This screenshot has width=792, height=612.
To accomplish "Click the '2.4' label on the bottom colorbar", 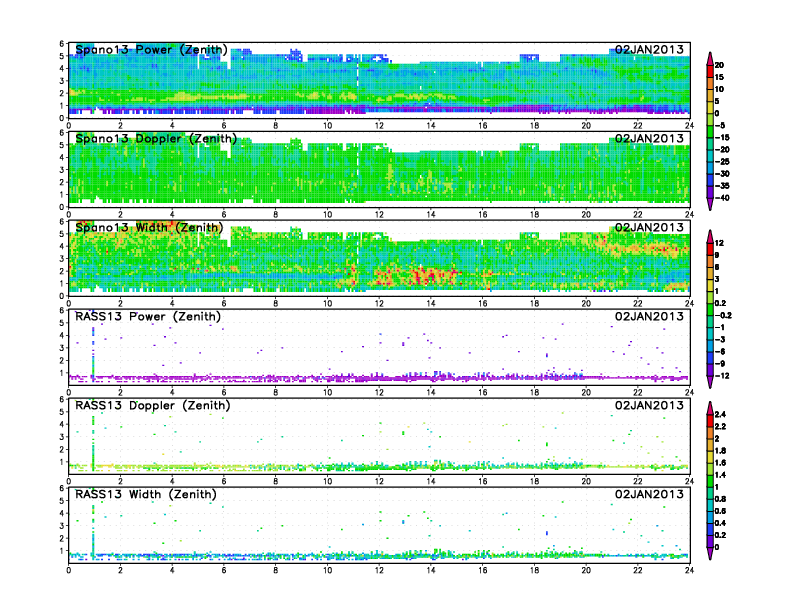I will (721, 415).
